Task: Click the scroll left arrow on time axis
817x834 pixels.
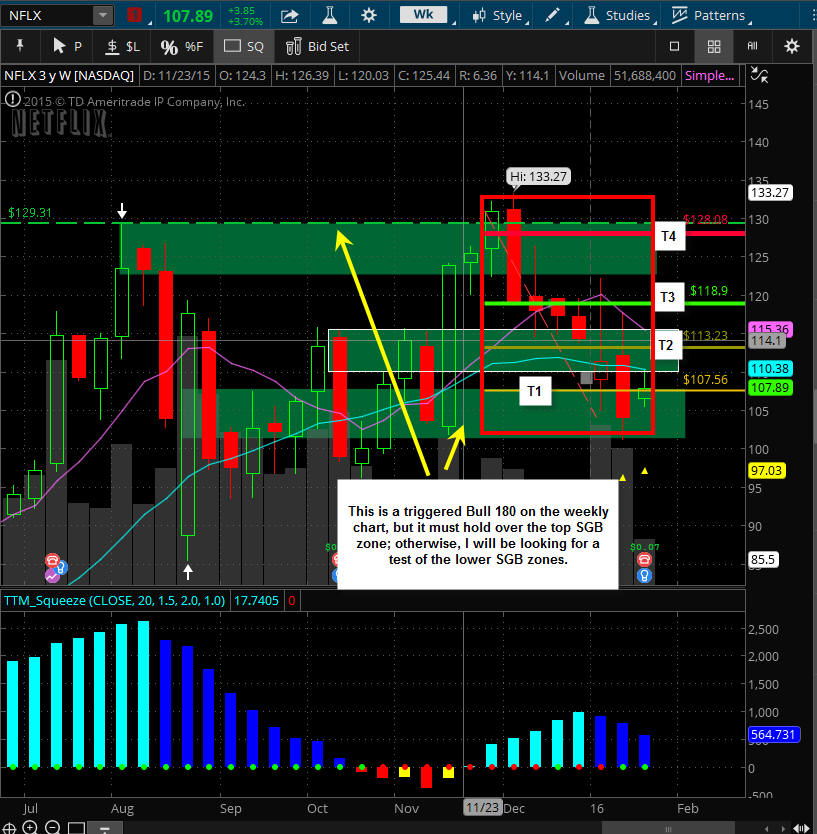Action: (x=766, y=828)
